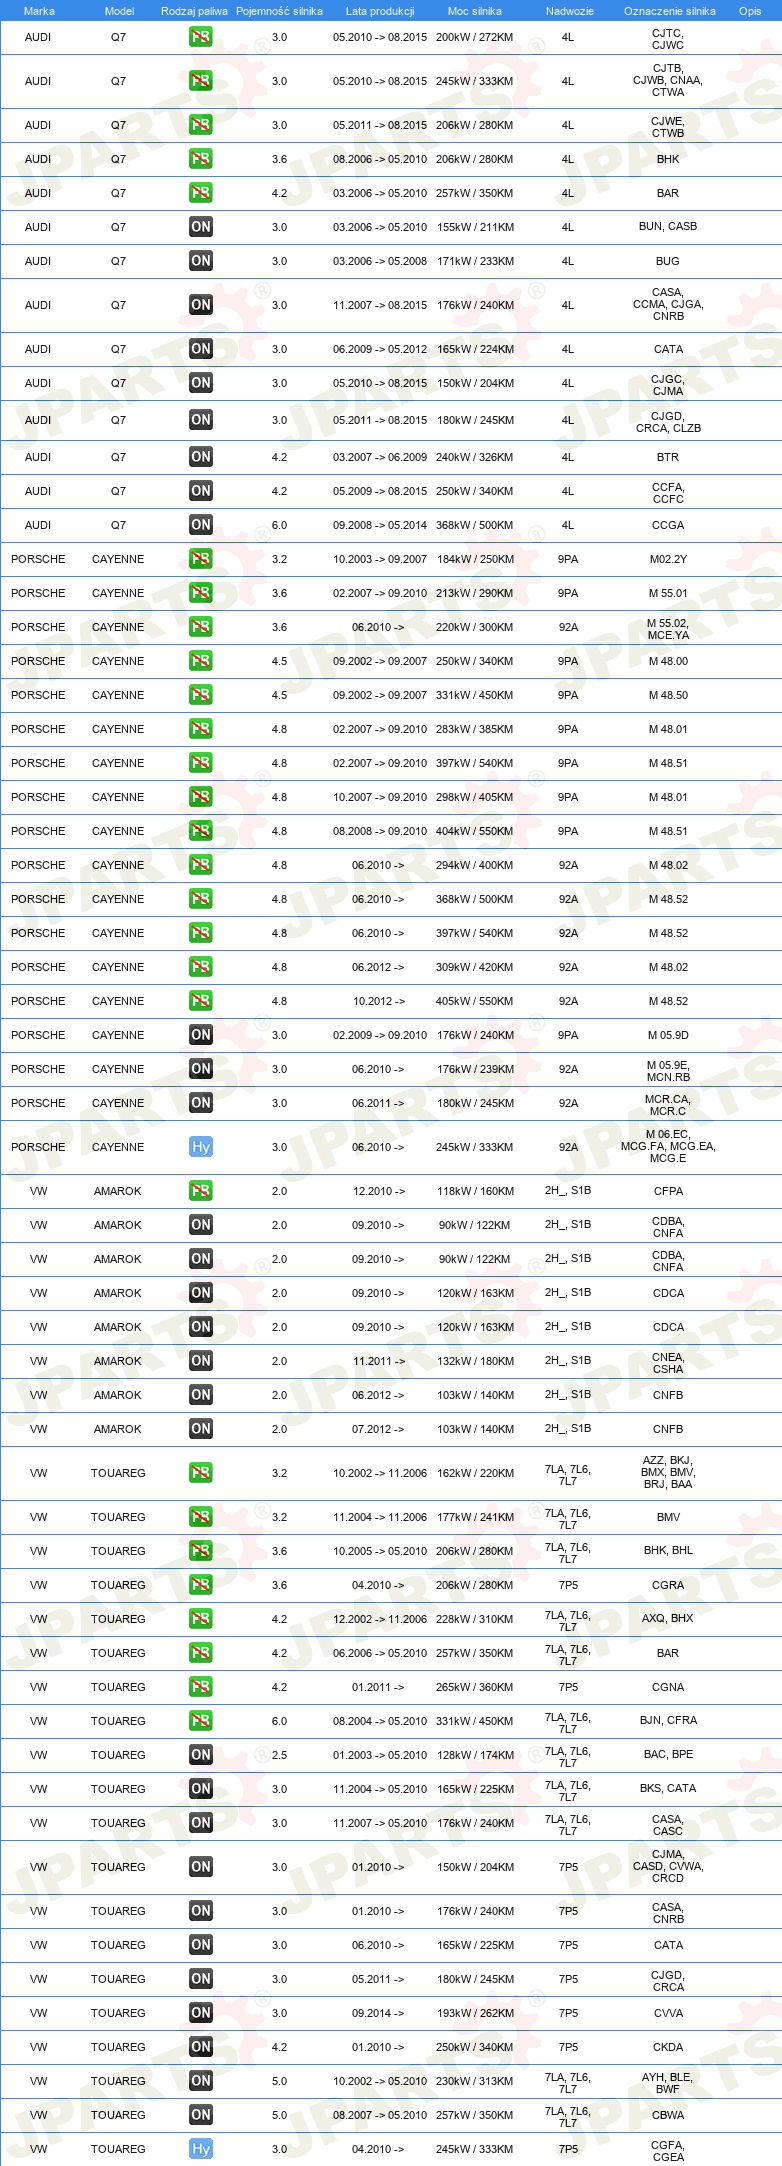Viewport: 782px width, 2166px height.
Task: Click production years 10.2003 -> 09.2007
Action: 380,559
